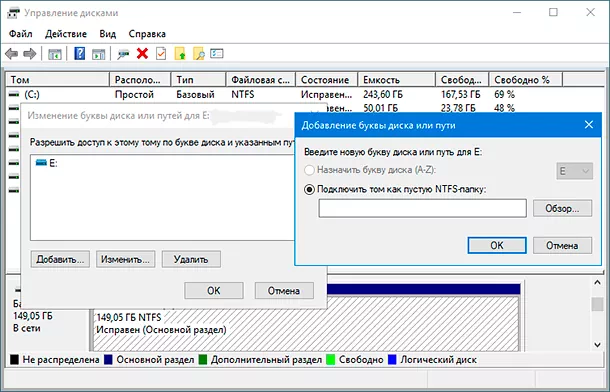610x392 pixels.
Task: Open the 'Действие' menu
Action: (x=66, y=34)
